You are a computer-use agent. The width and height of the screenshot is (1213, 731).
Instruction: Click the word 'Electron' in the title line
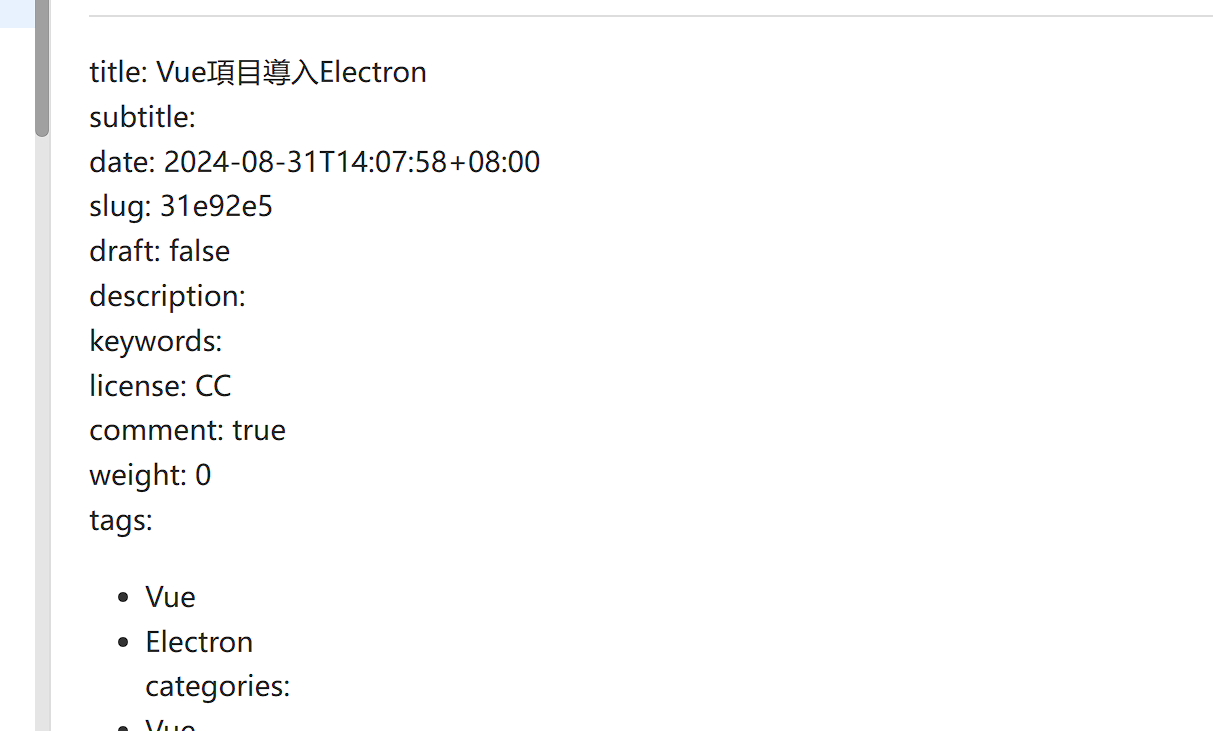point(373,72)
